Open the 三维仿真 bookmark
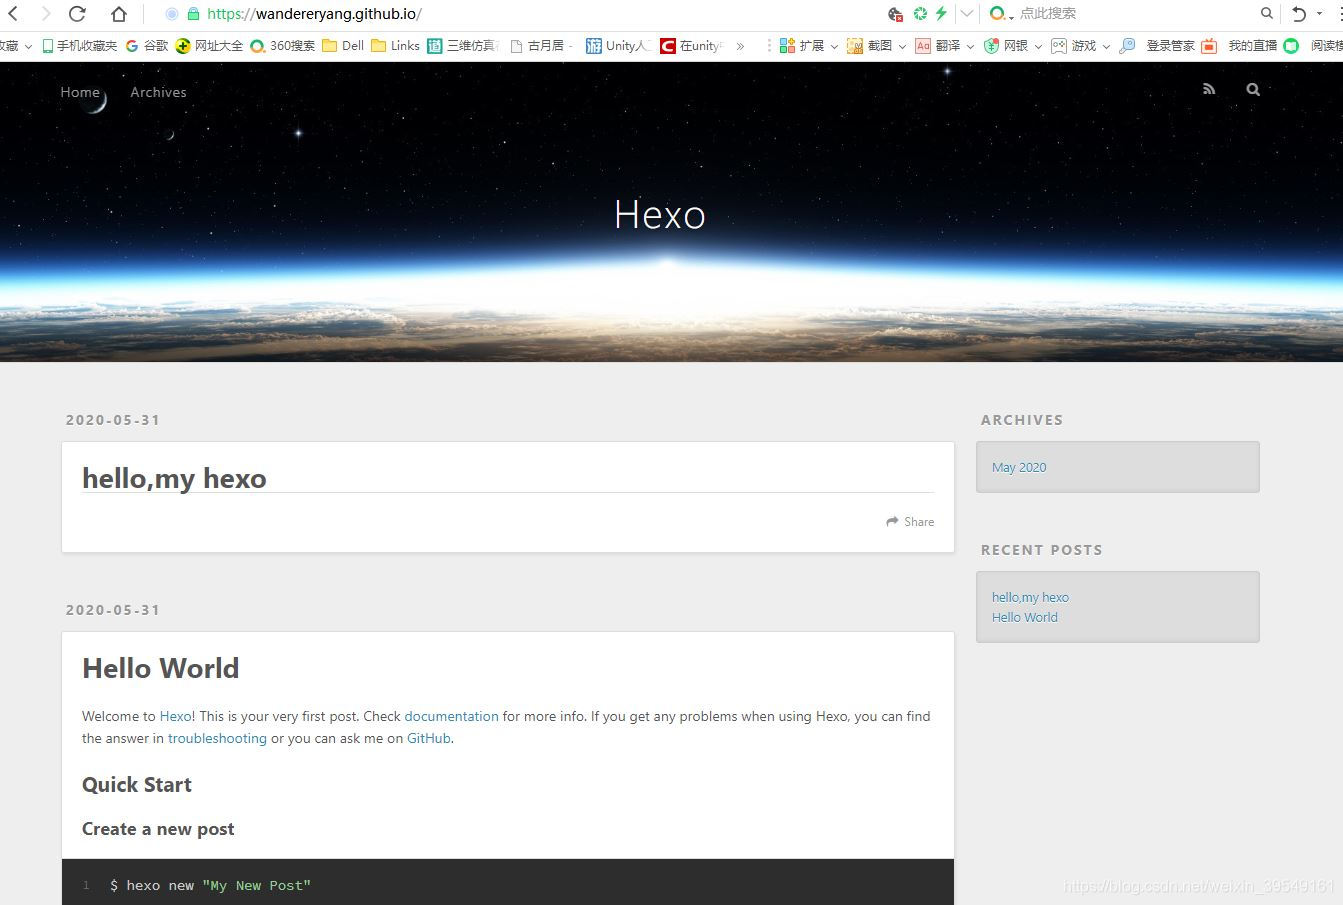This screenshot has width=1343, height=905. 463,46
